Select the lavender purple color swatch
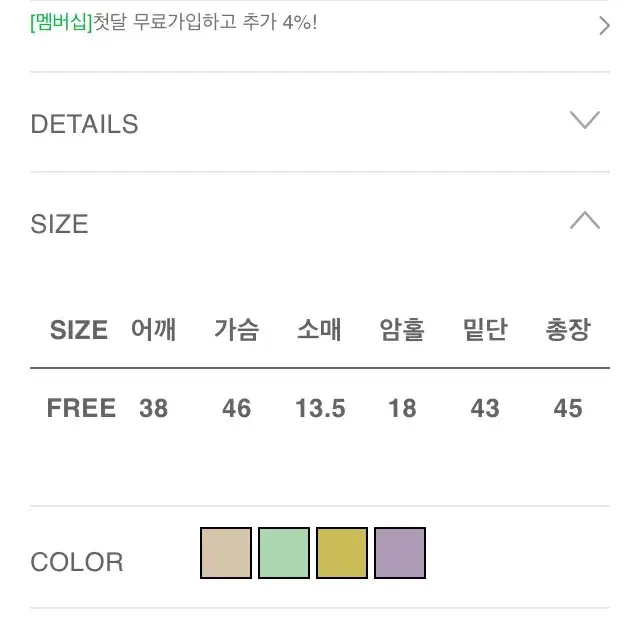This screenshot has height=640, width=640. pos(400,553)
